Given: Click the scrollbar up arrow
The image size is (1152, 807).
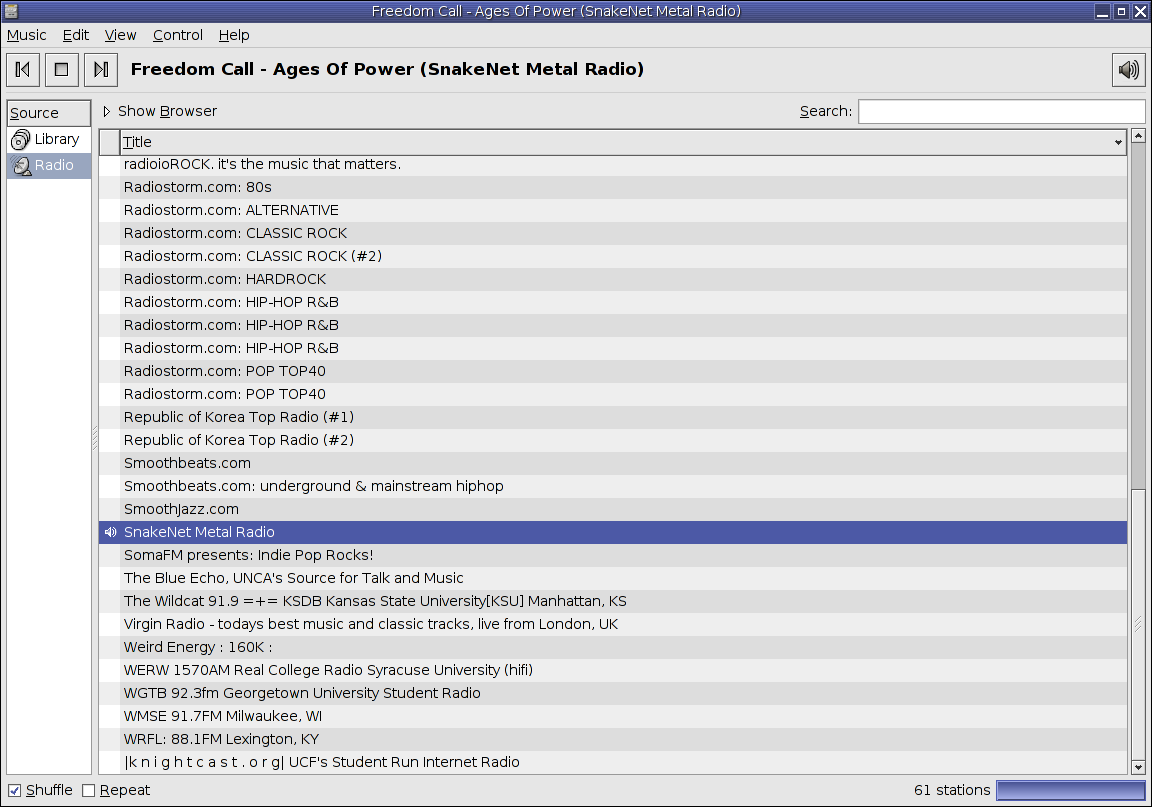Looking at the screenshot, I should coord(1138,136).
